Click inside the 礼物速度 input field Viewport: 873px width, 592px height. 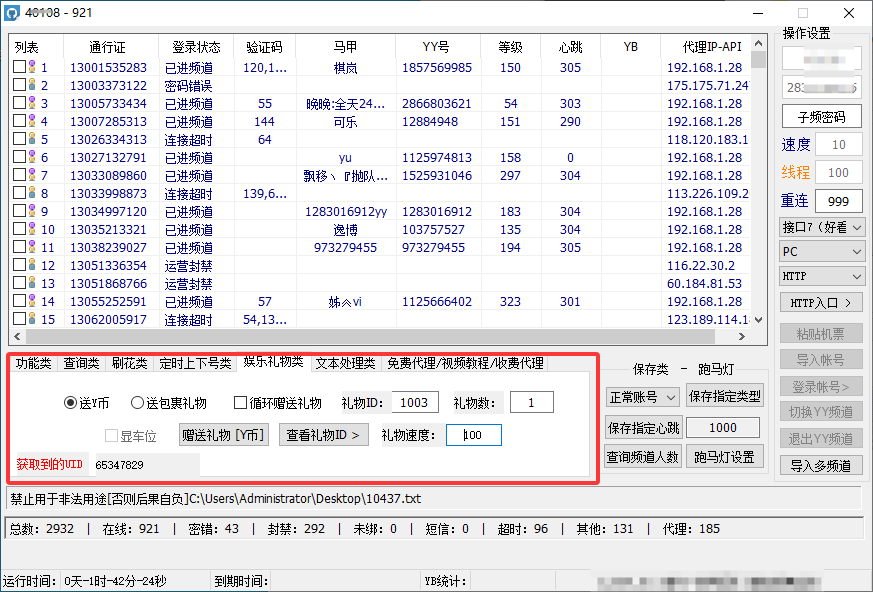click(474, 435)
